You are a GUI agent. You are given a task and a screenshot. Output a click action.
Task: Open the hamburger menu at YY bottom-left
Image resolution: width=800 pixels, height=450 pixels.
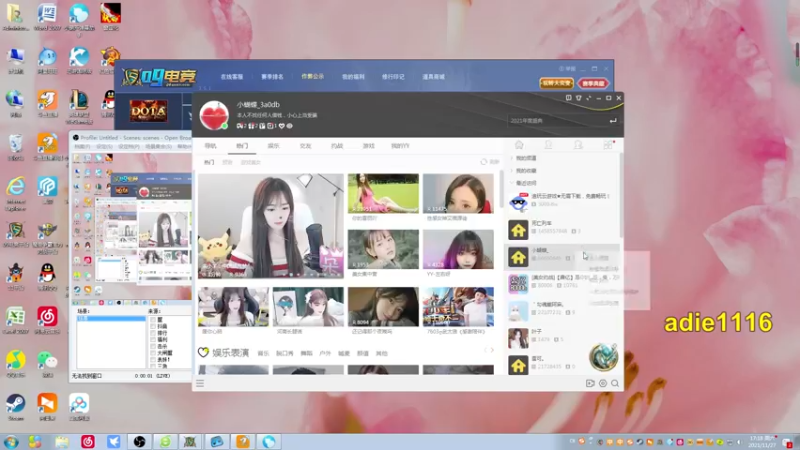tap(200, 383)
